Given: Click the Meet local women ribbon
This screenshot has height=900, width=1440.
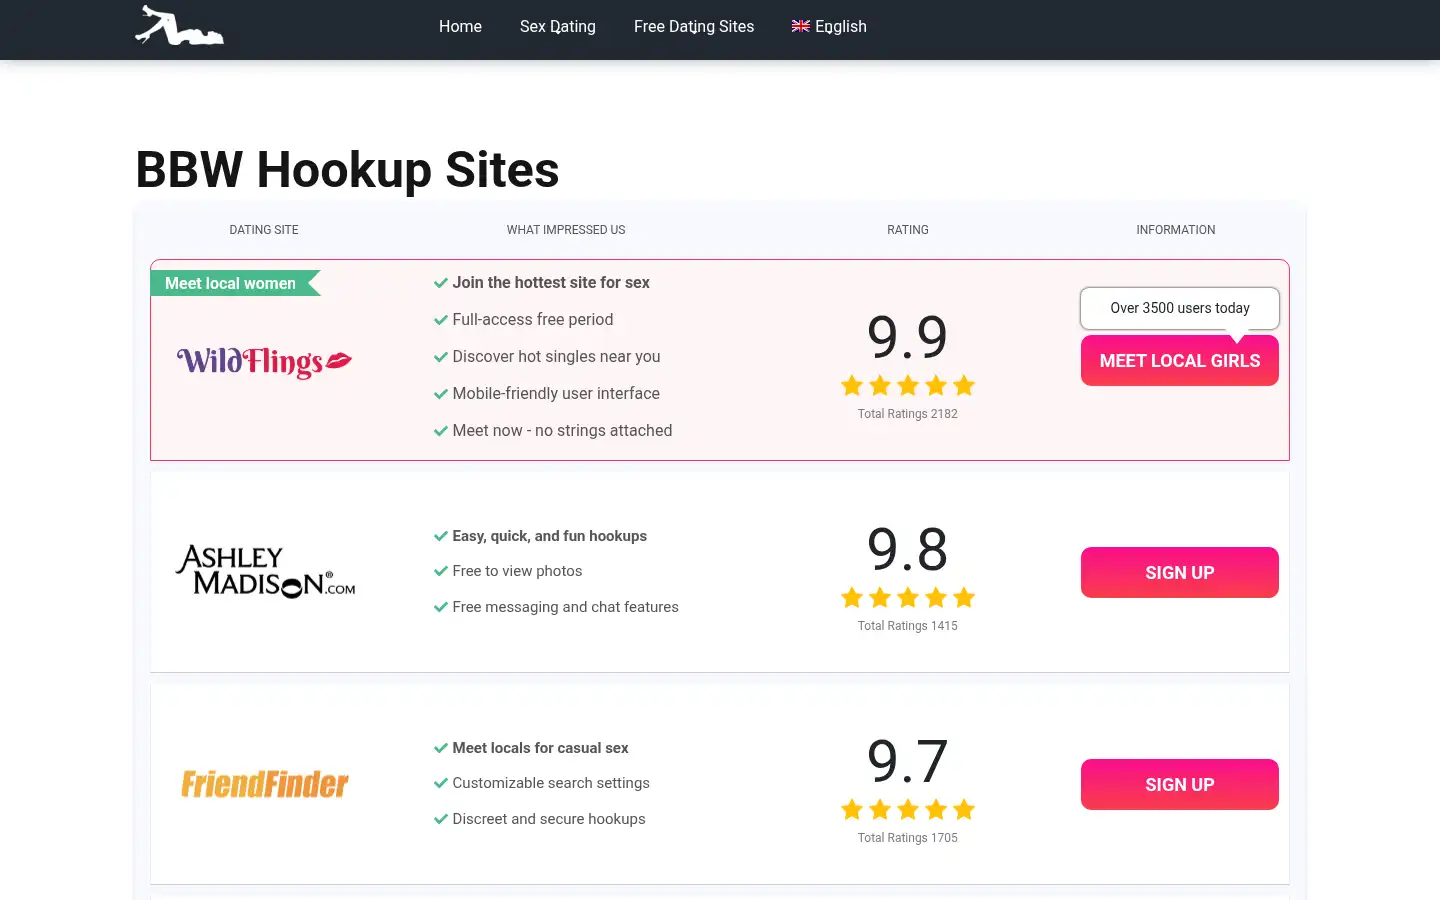Looking at the screenshot, I should [x=236, y=283].
